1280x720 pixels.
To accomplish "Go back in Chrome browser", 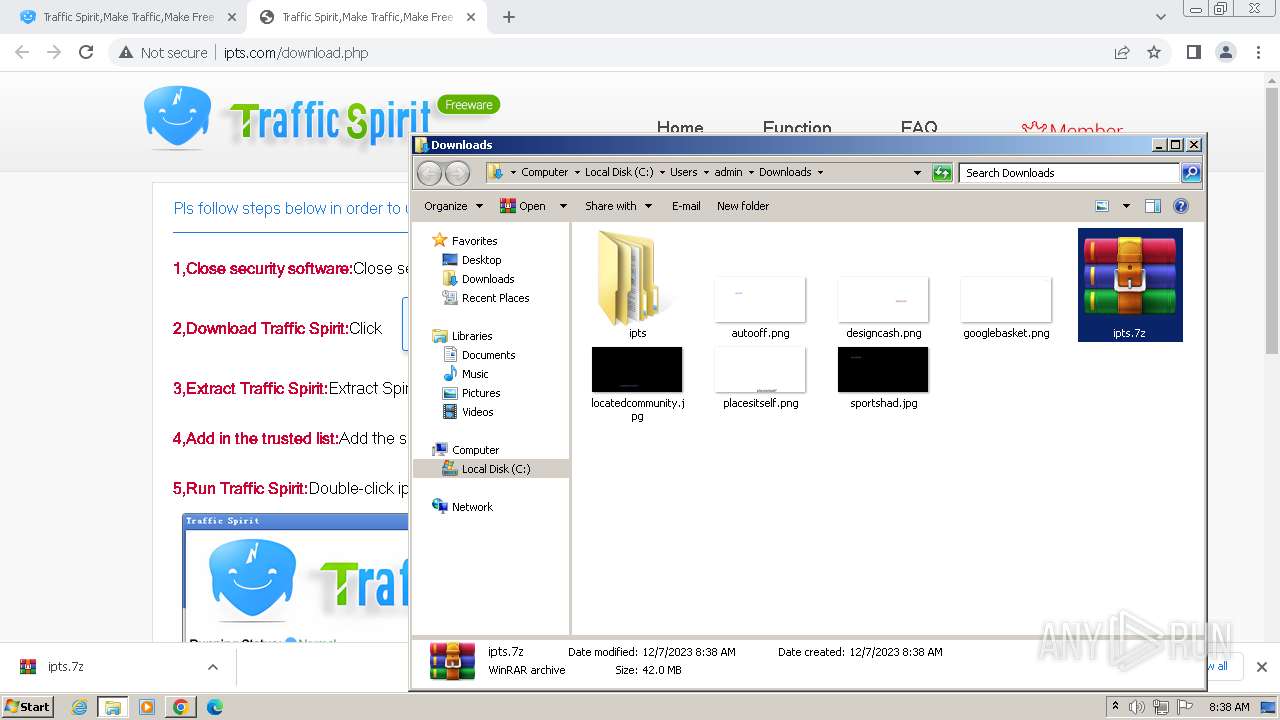I will (x=22, y=52).
